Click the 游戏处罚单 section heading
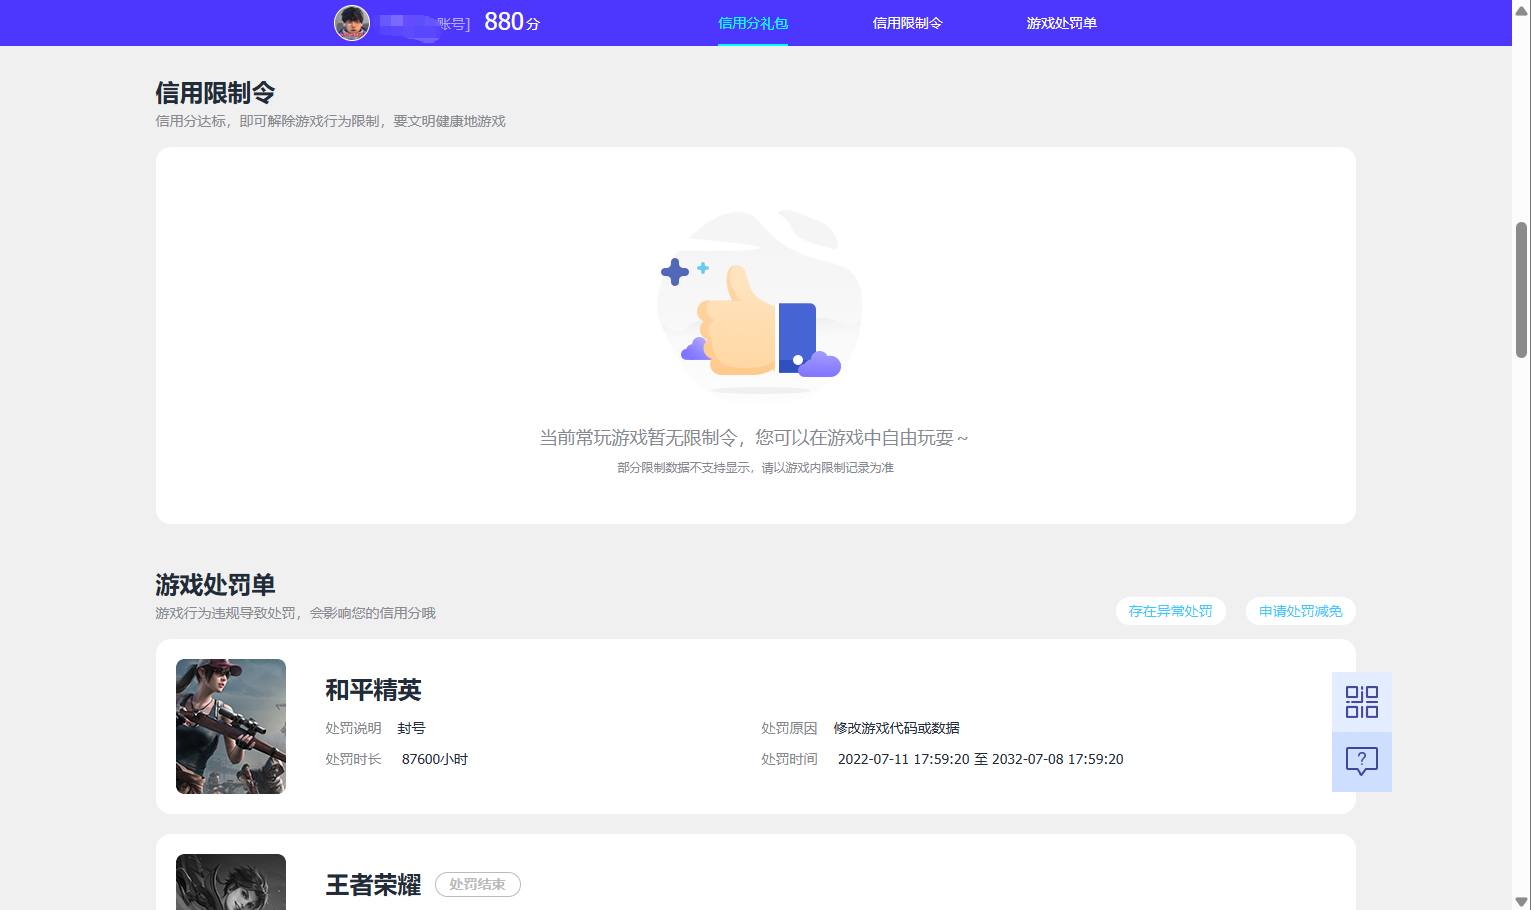This screenshot has height=910, width=1531. [215, 585]
